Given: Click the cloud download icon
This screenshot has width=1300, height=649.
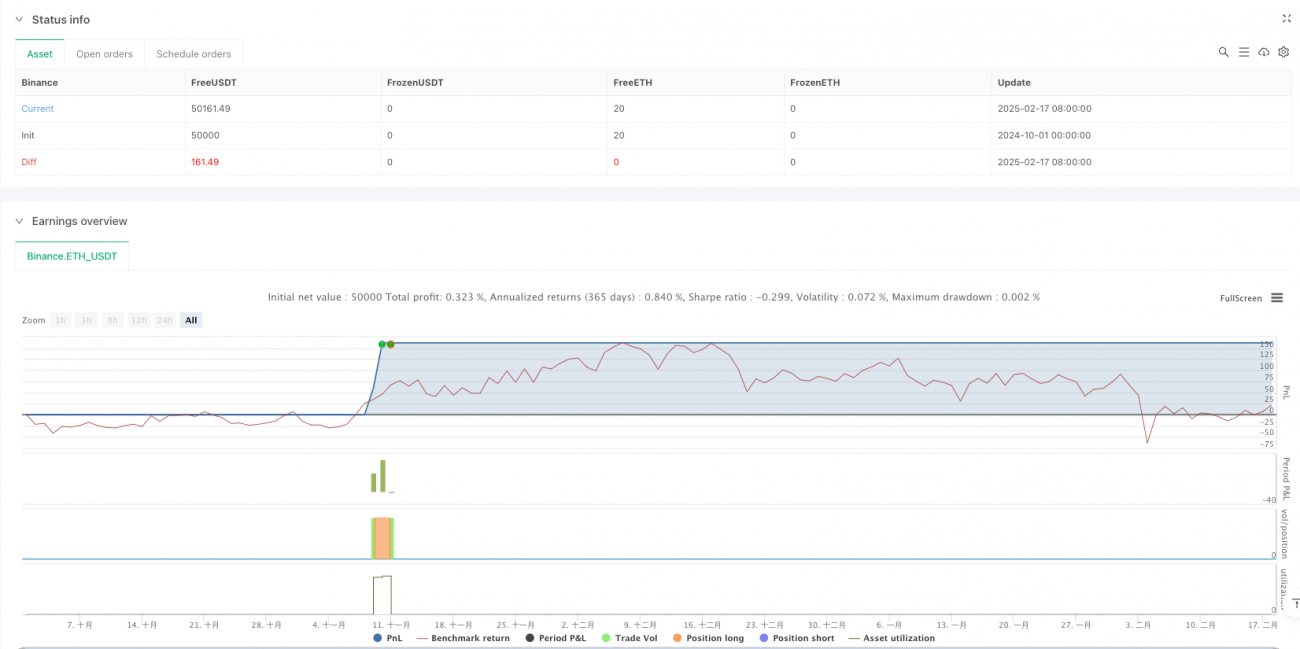Looking at the screenshot, I should 1264,52.
